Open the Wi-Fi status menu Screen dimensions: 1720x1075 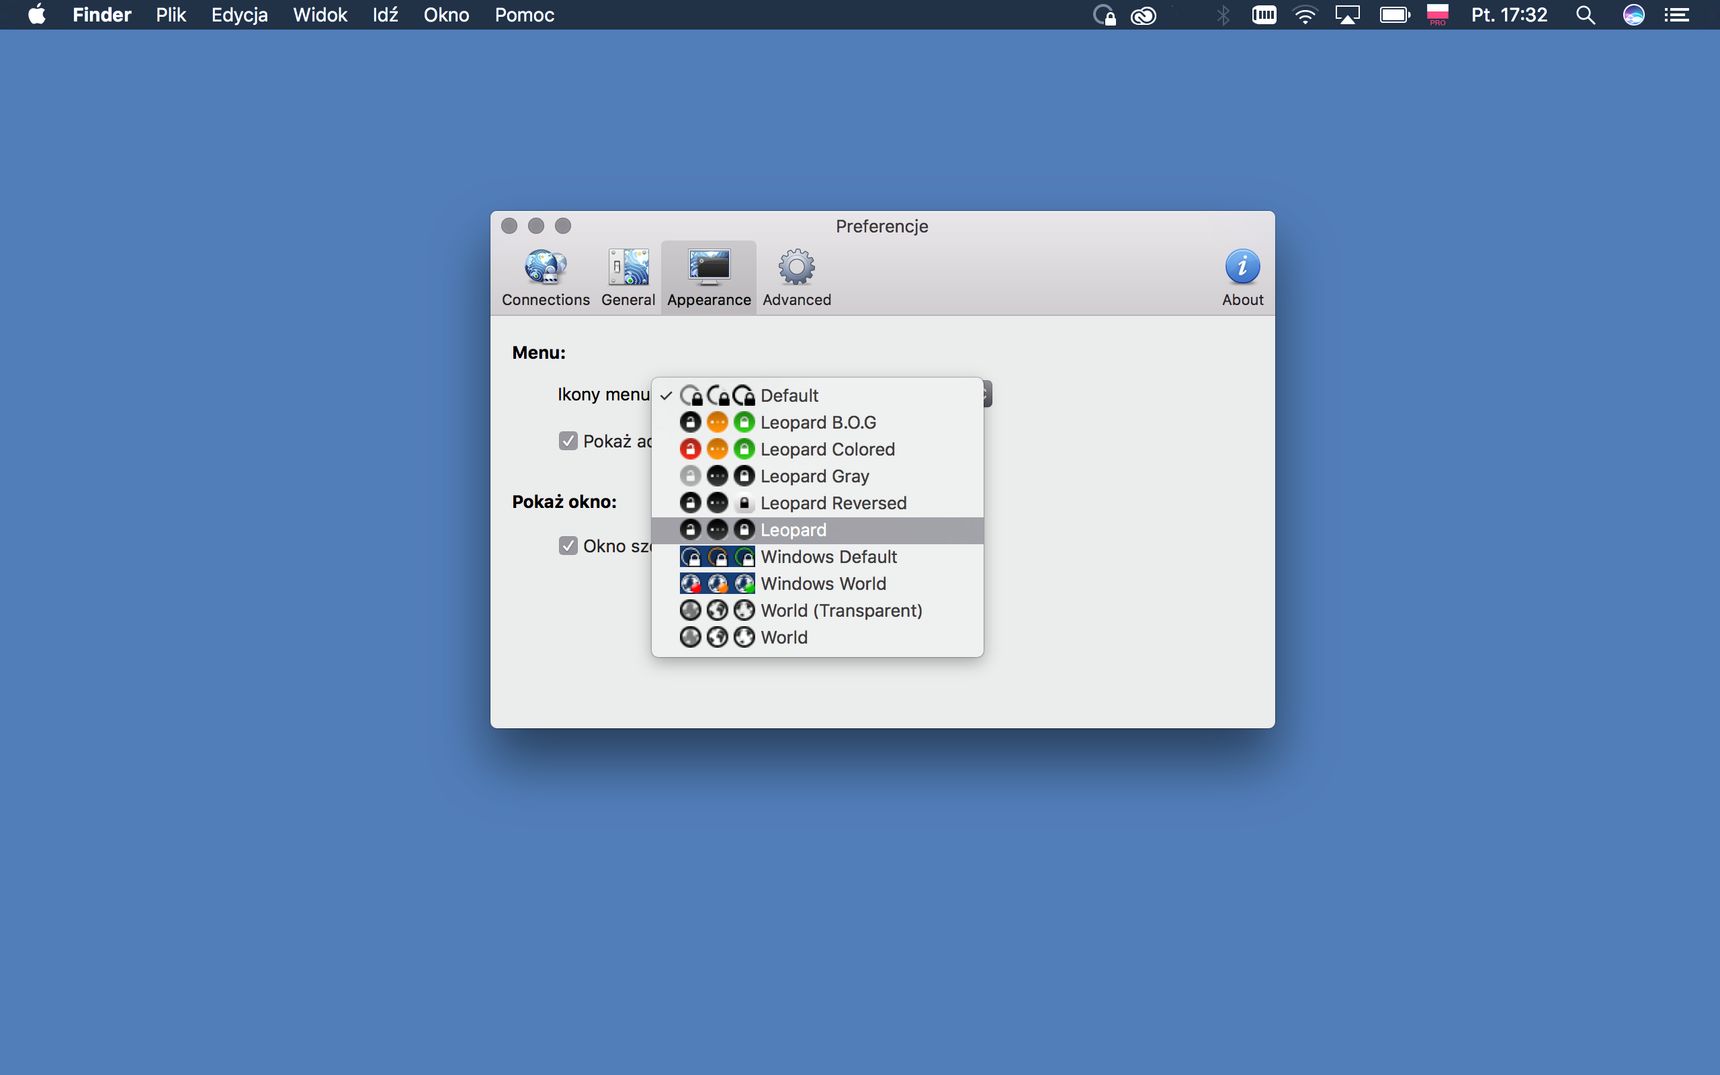click(1305, 15)
